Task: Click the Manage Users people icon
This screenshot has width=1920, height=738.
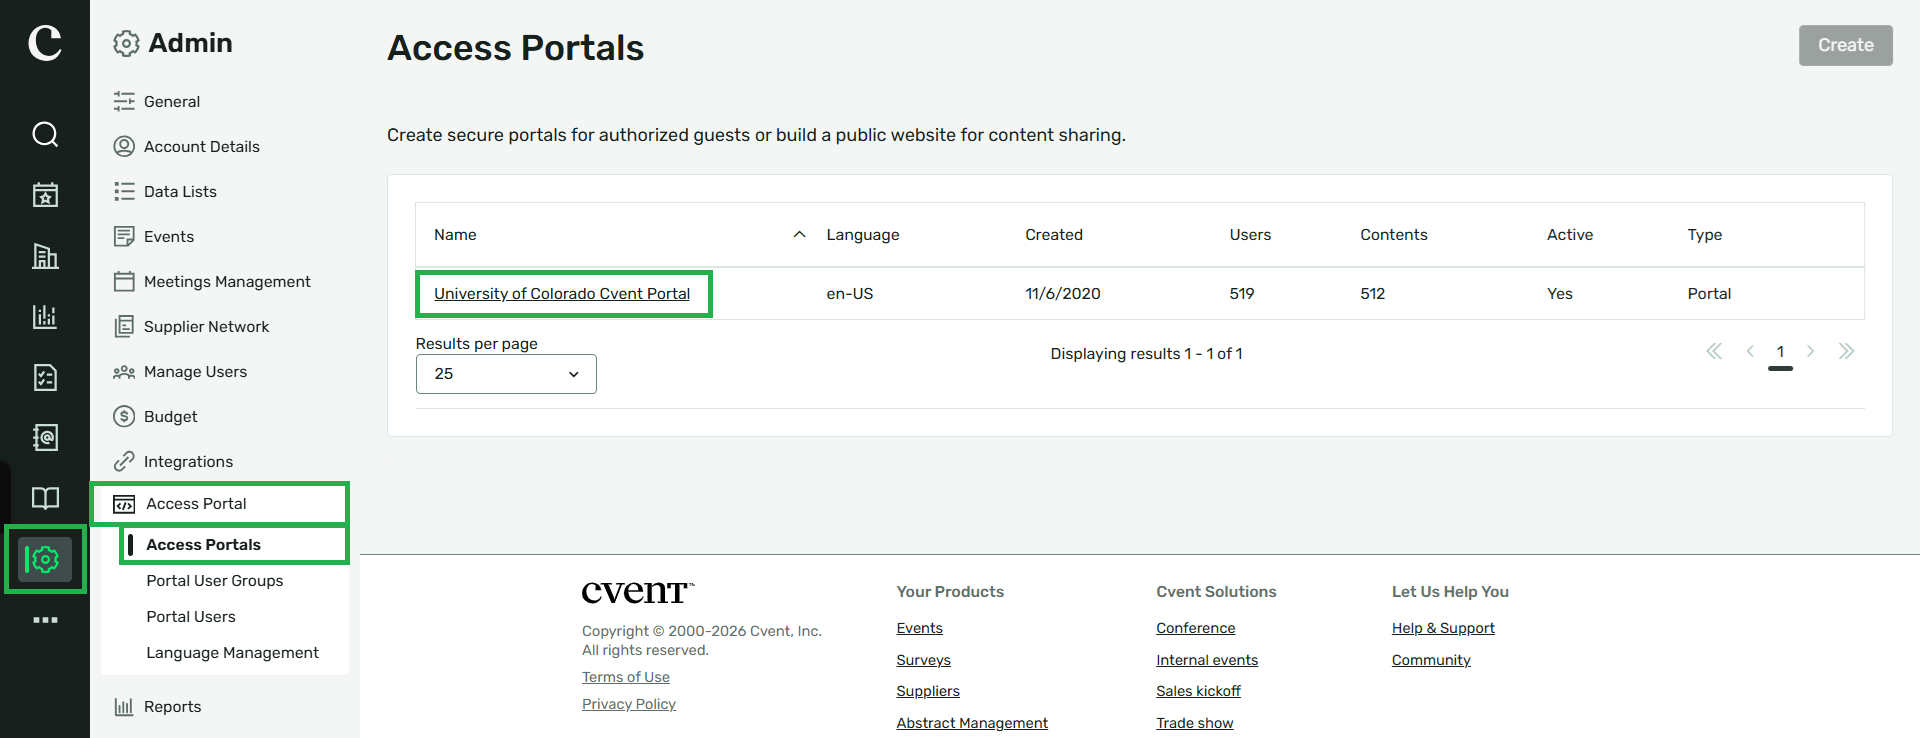Action: (x=124, y=372)
